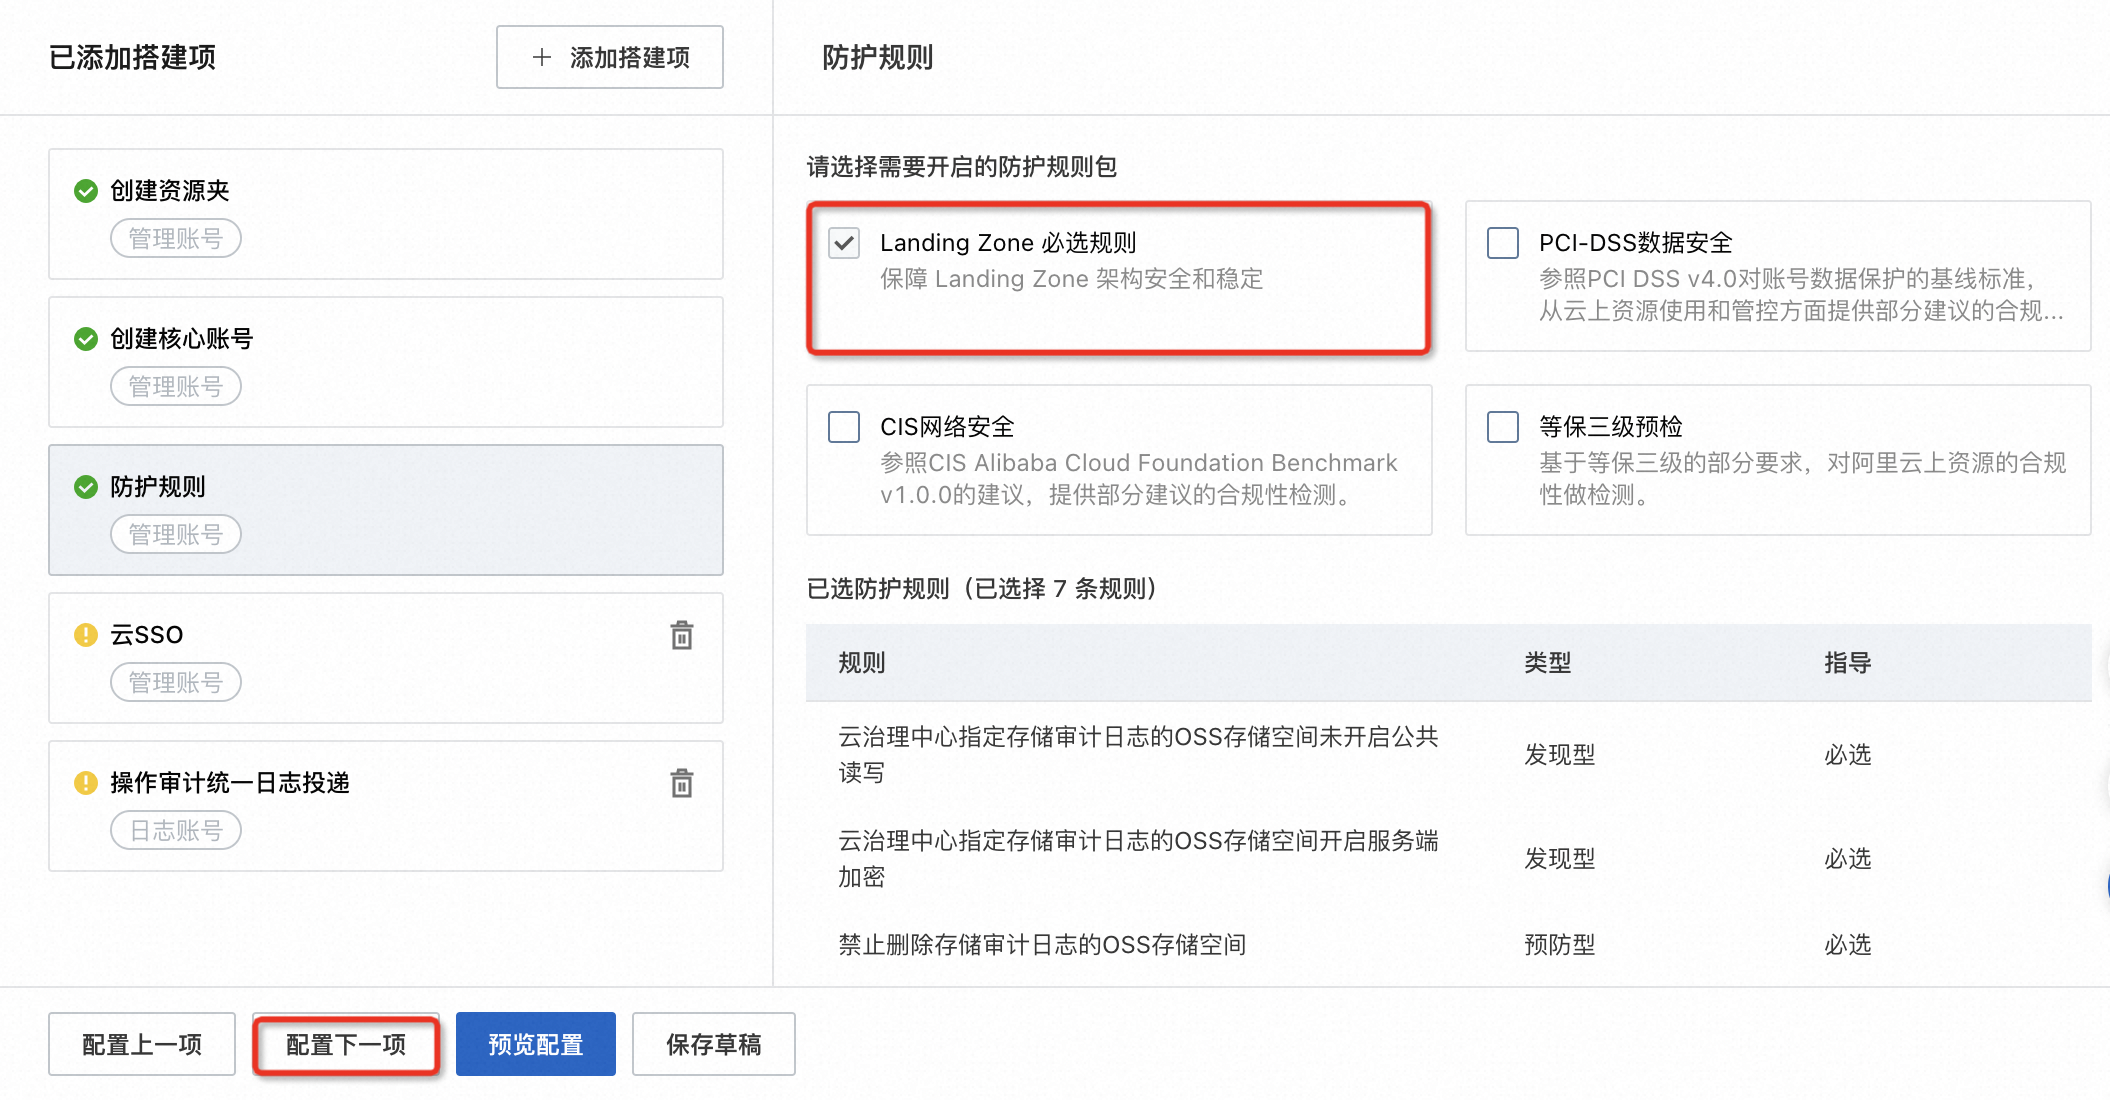The image size is (2110, 1100).
Task: Click 保存草稿 to save draft
Action: coord(713,1044)
